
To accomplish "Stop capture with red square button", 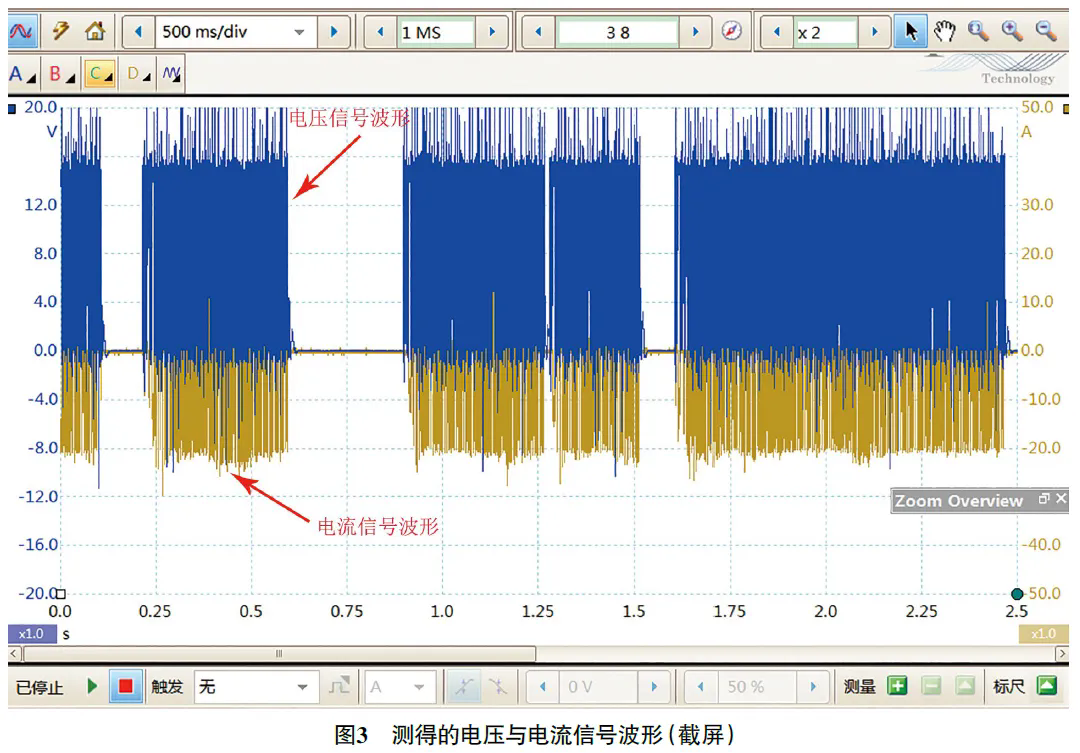I will 125,686.
